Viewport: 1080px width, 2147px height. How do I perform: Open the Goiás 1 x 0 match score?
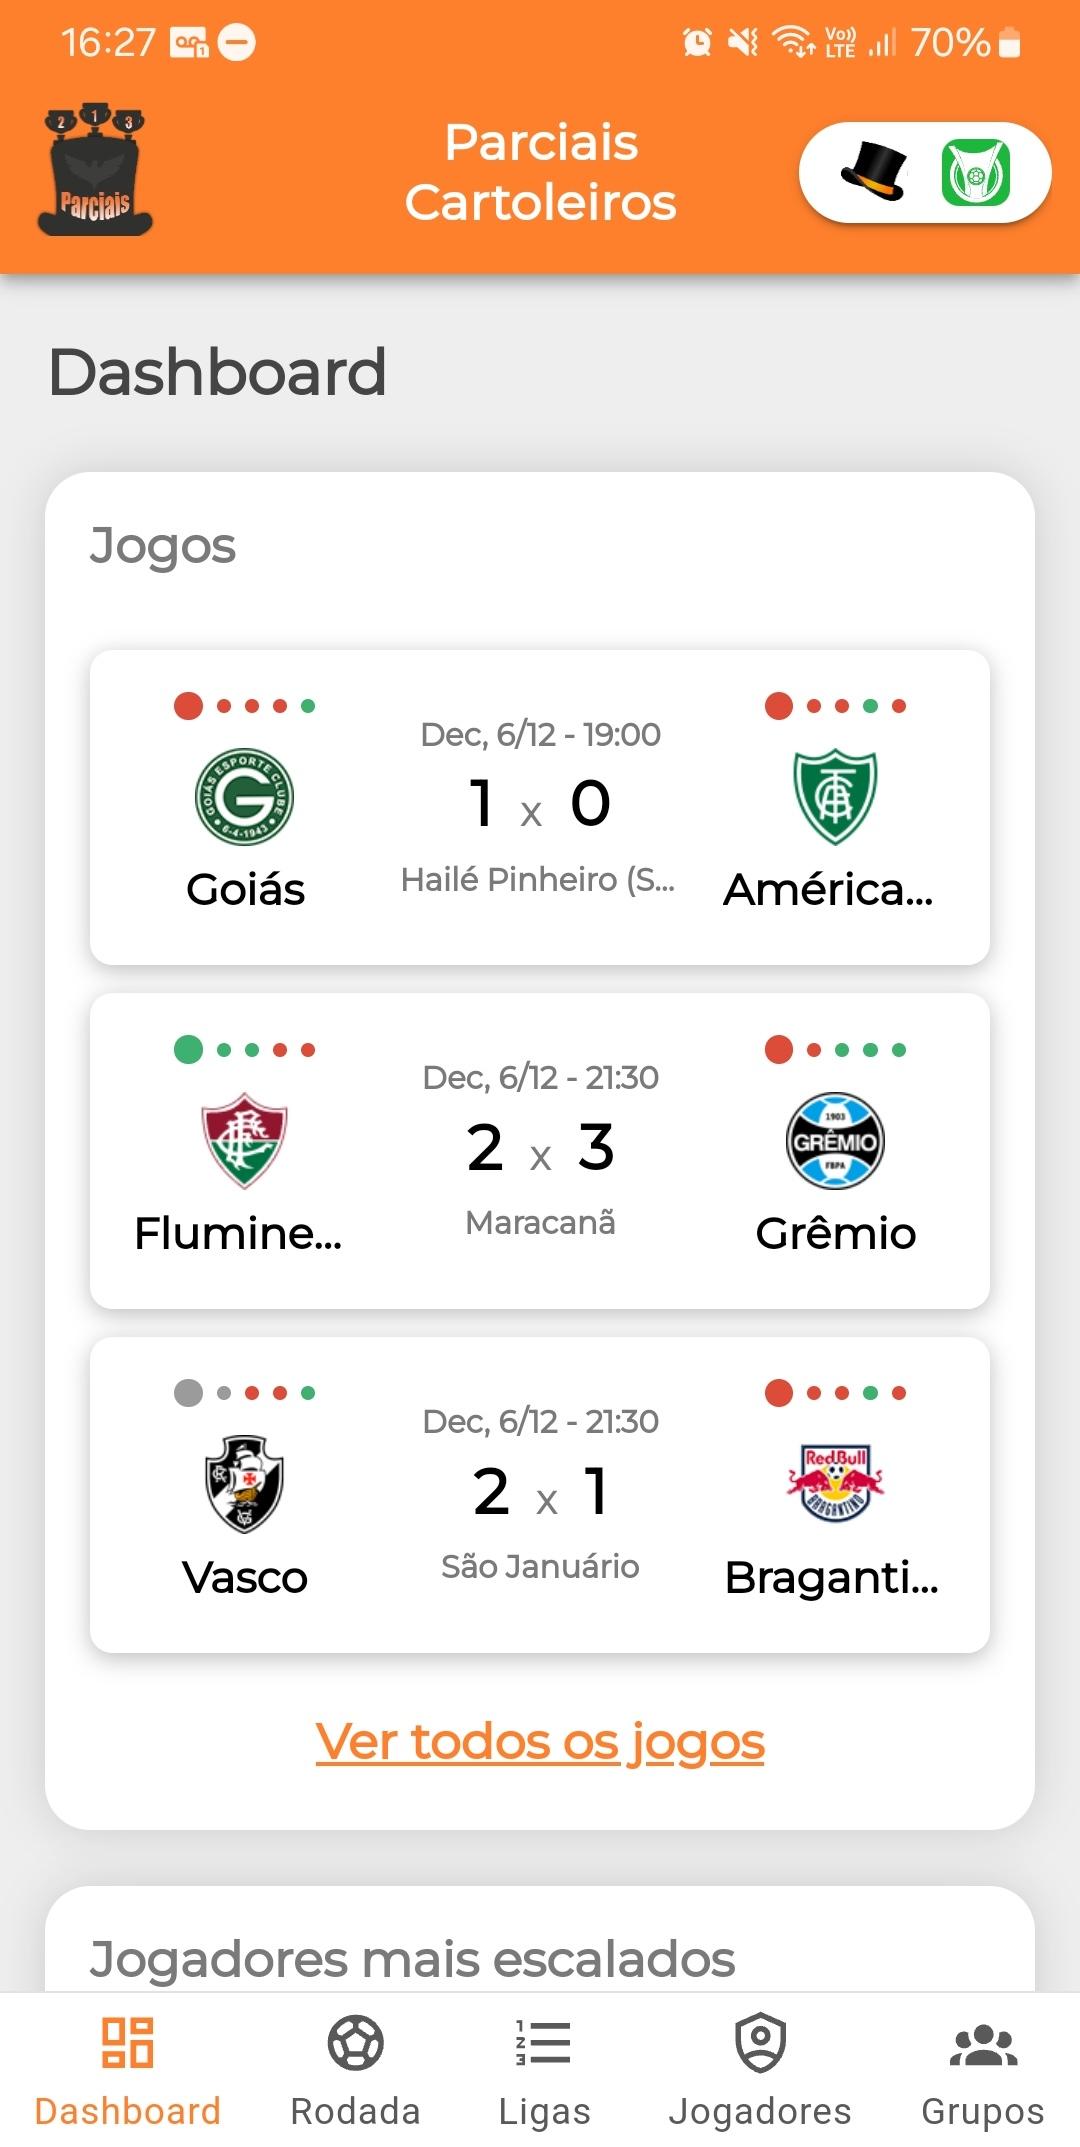coord(540,803)
